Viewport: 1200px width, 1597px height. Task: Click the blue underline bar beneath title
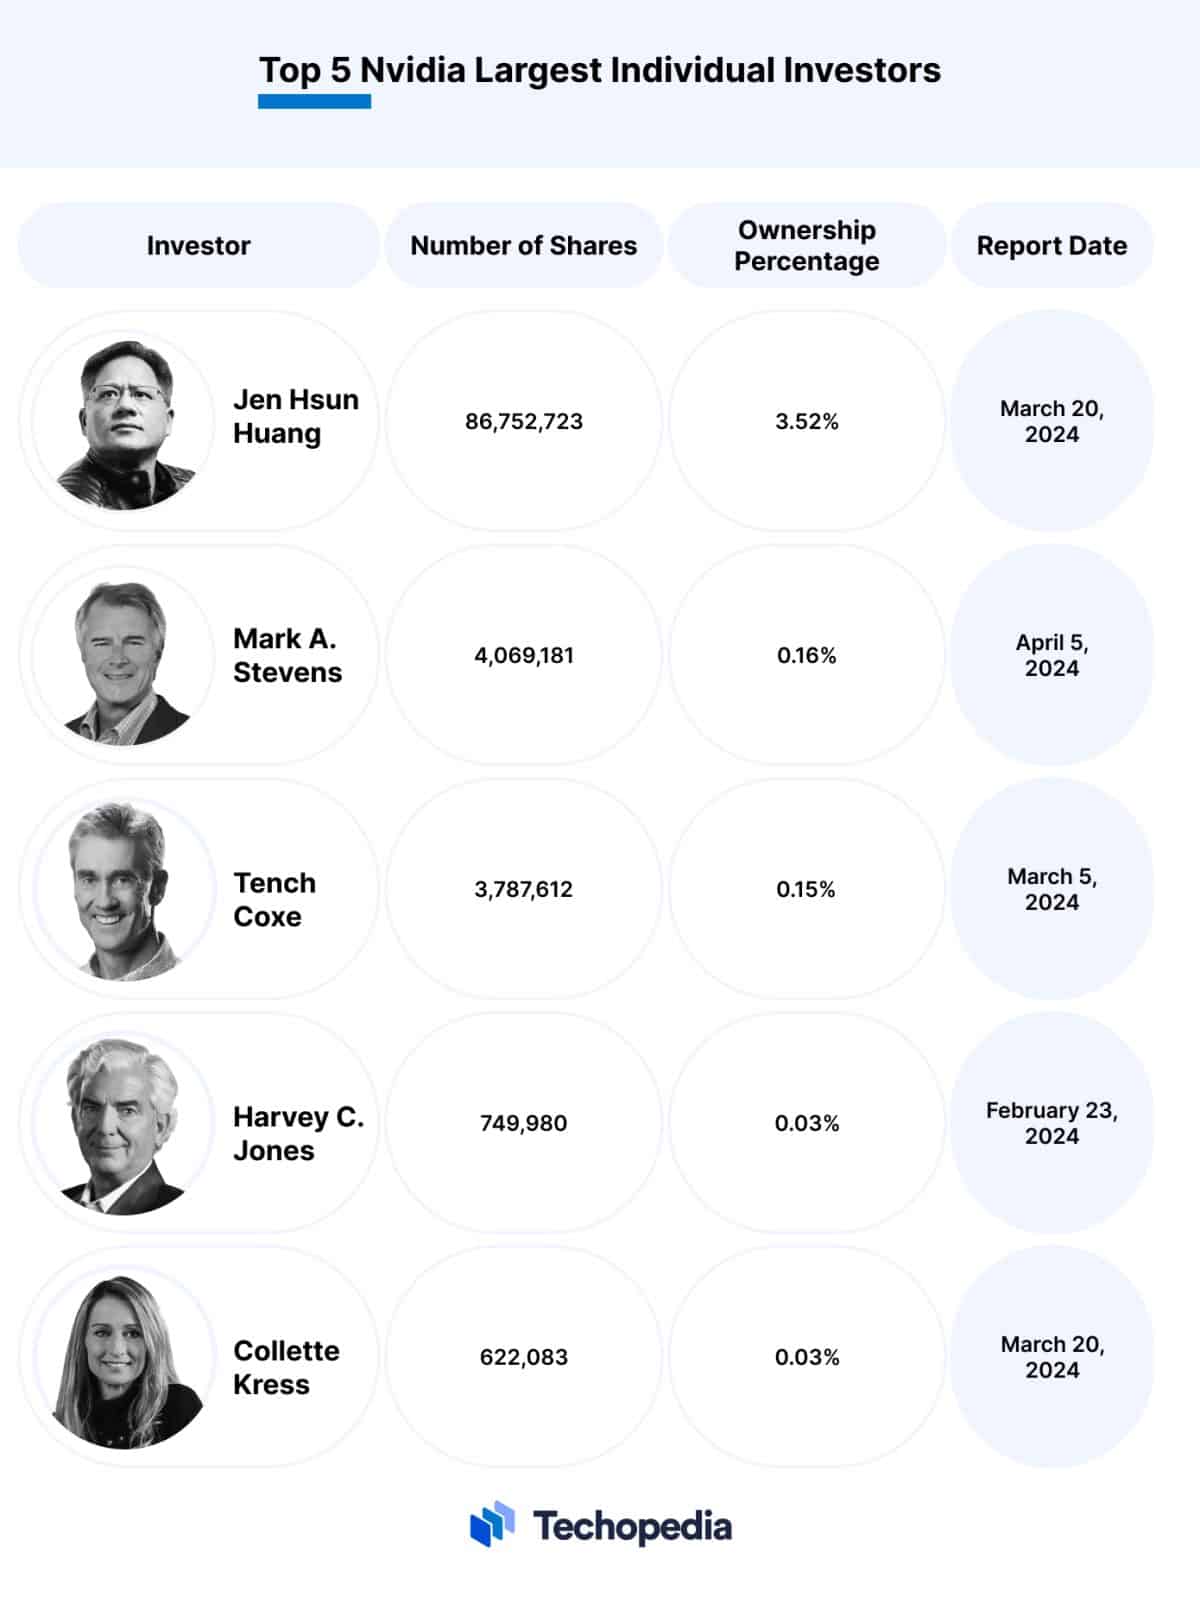[x=314, y=101]
